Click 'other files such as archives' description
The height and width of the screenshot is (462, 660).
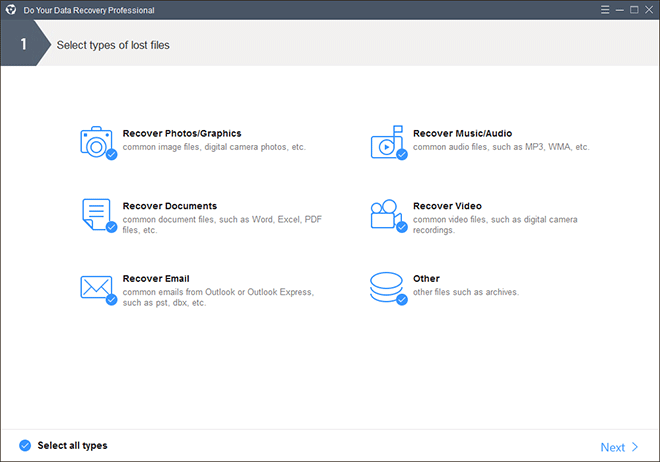click(466, 292)
